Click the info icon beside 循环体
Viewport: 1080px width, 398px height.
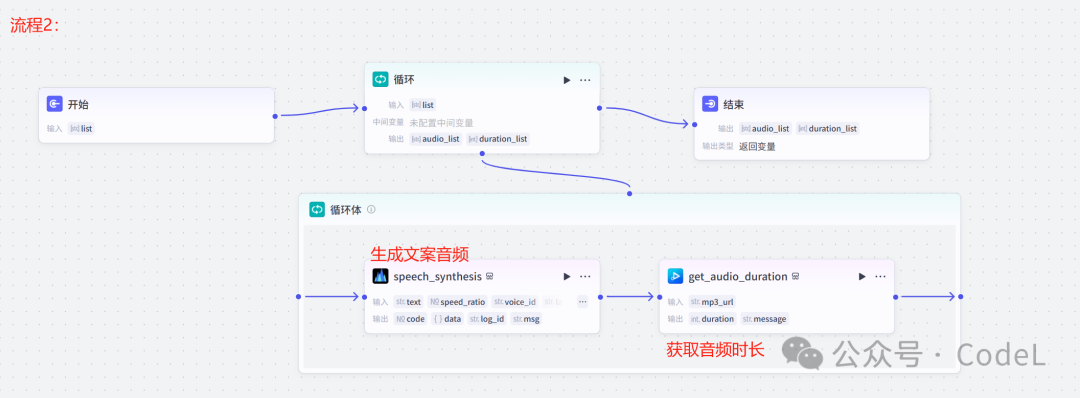pyautogui.click(x=371, y=209)
